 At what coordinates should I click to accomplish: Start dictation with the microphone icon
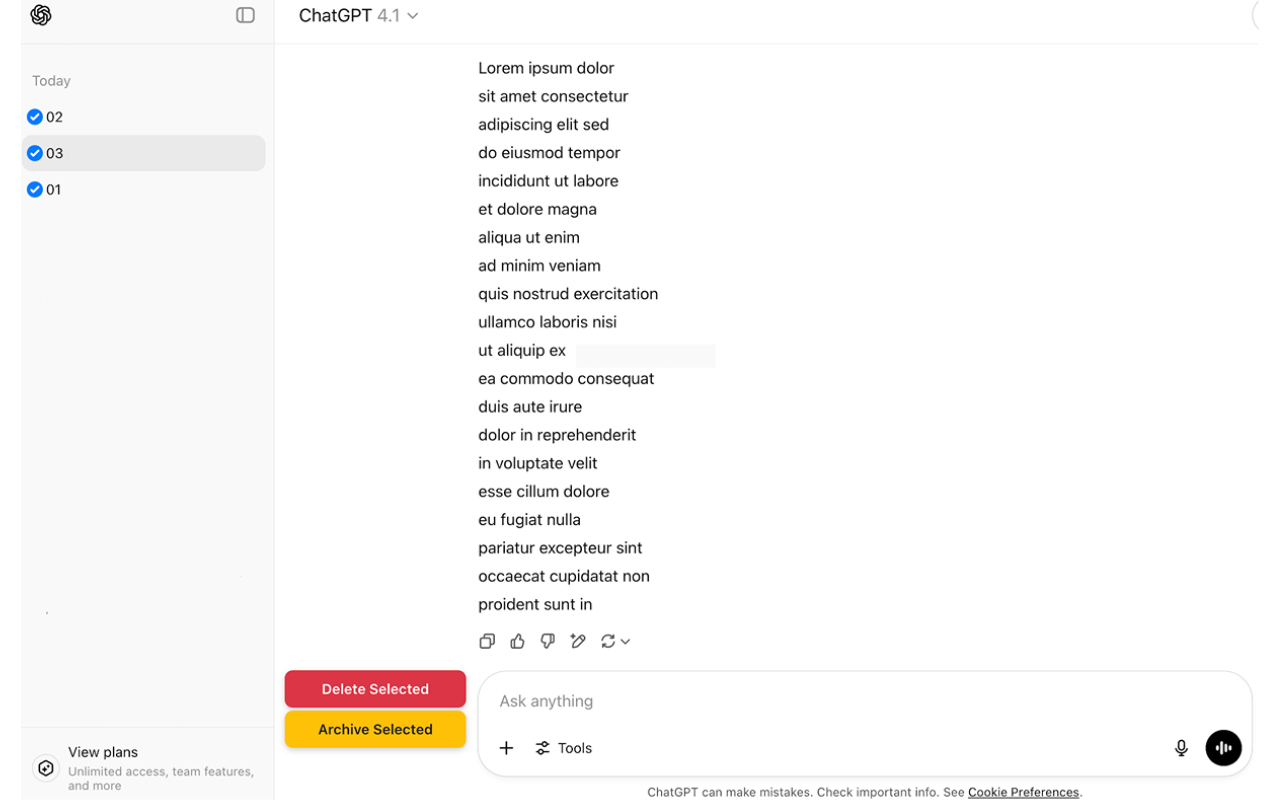[1181, 748]
